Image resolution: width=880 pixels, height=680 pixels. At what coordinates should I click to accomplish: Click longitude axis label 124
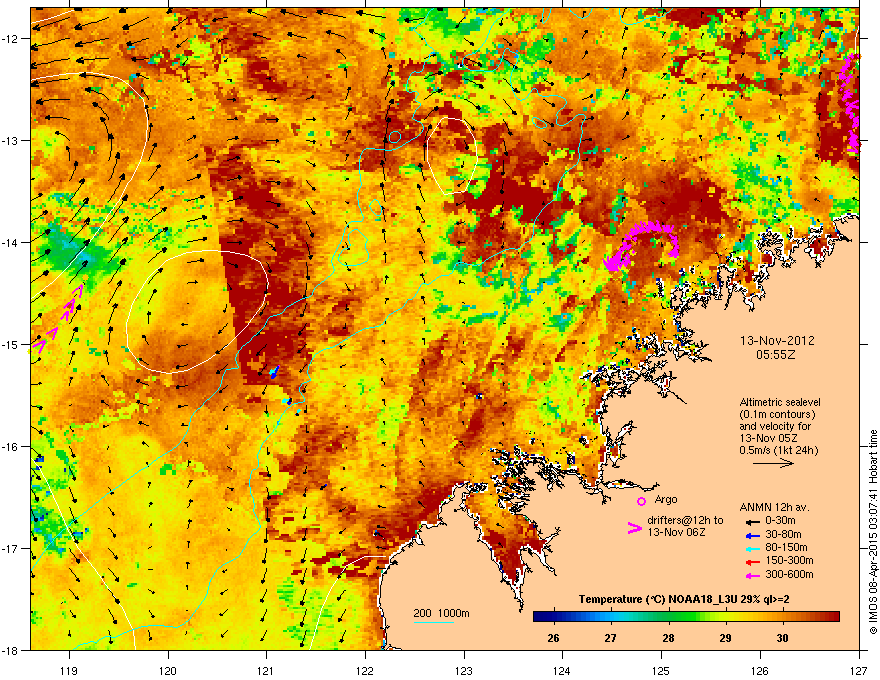coord(563,670)
